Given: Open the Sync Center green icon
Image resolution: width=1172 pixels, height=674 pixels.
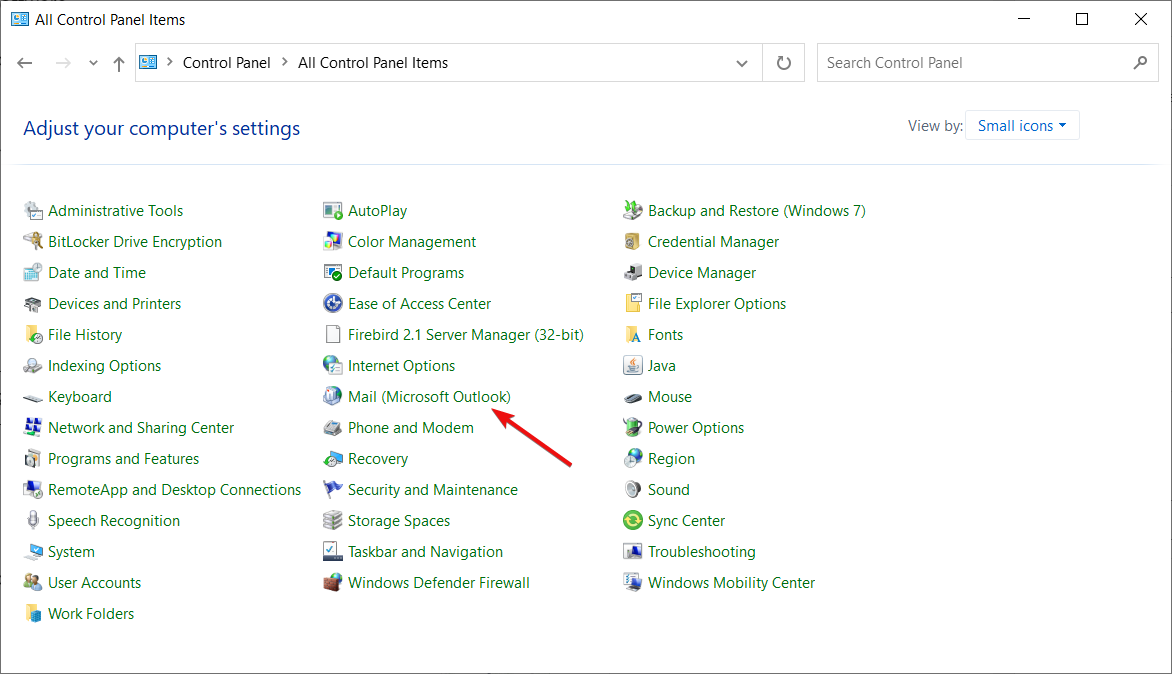Looking at the screenshot, I should [633, 521].
